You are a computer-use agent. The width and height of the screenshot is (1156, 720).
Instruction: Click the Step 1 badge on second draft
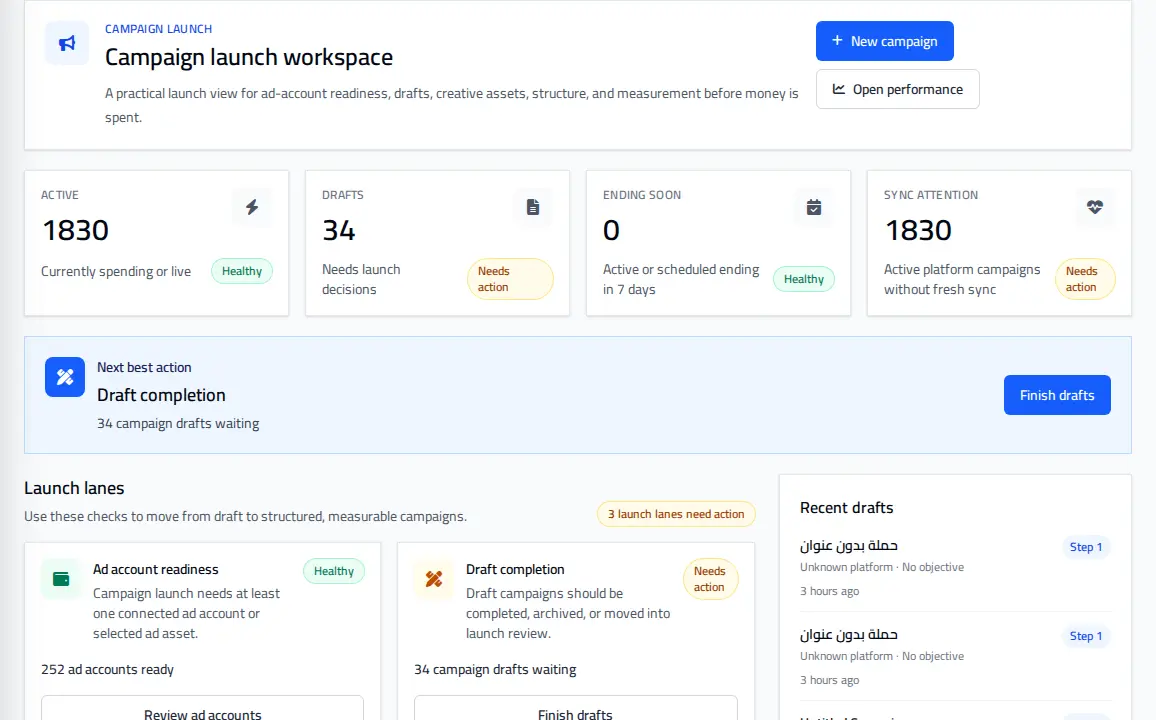pyautogui.click(x=1086, y=636)
